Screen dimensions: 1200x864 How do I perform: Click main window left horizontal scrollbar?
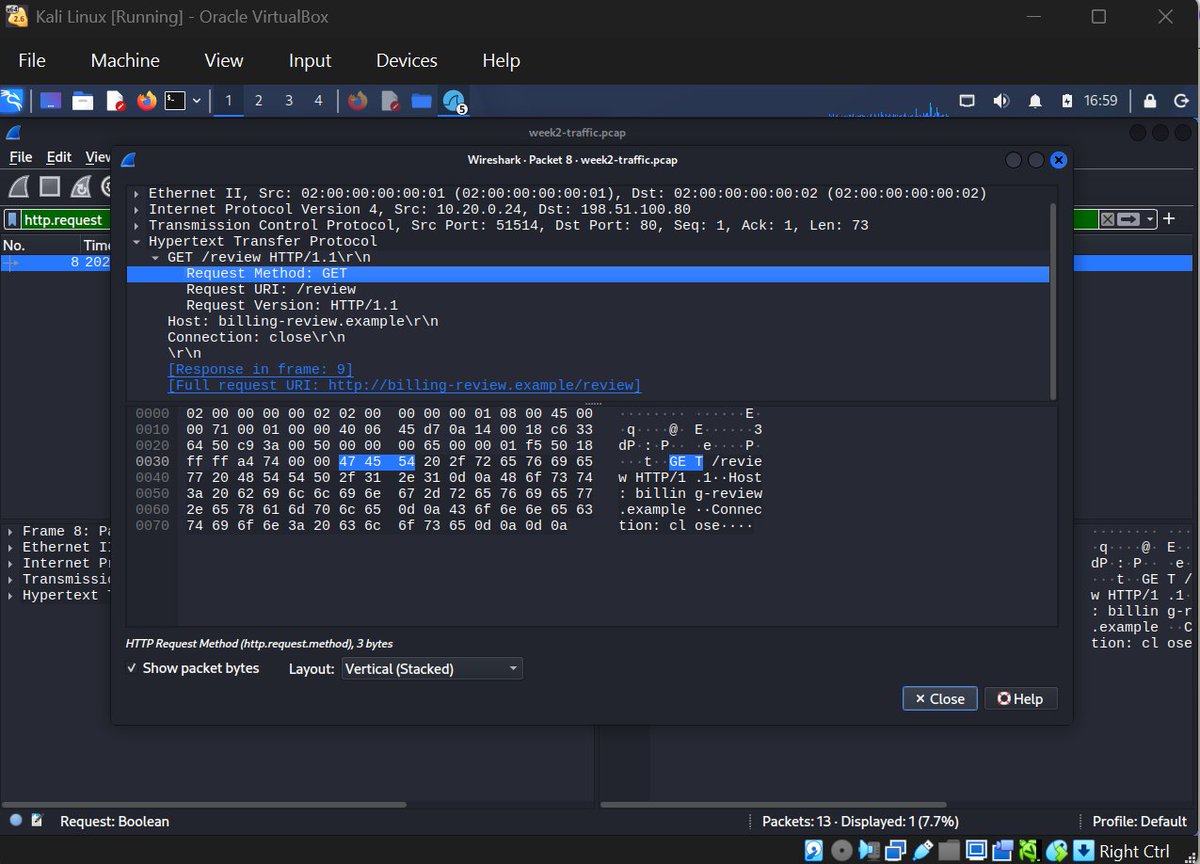[x=205, y=804]
